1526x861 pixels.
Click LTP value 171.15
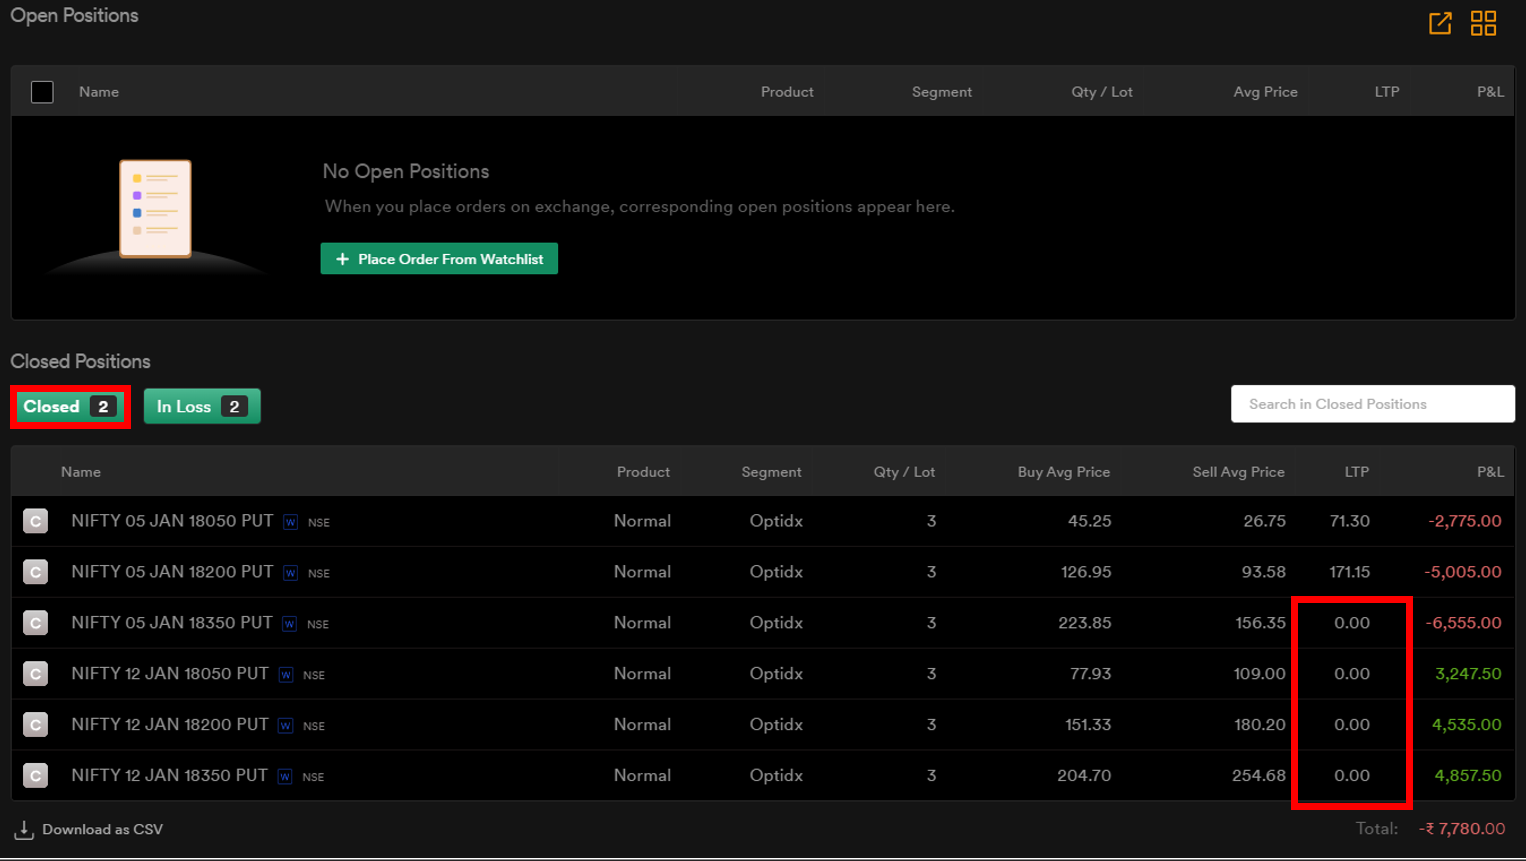tap(1349, 572)
